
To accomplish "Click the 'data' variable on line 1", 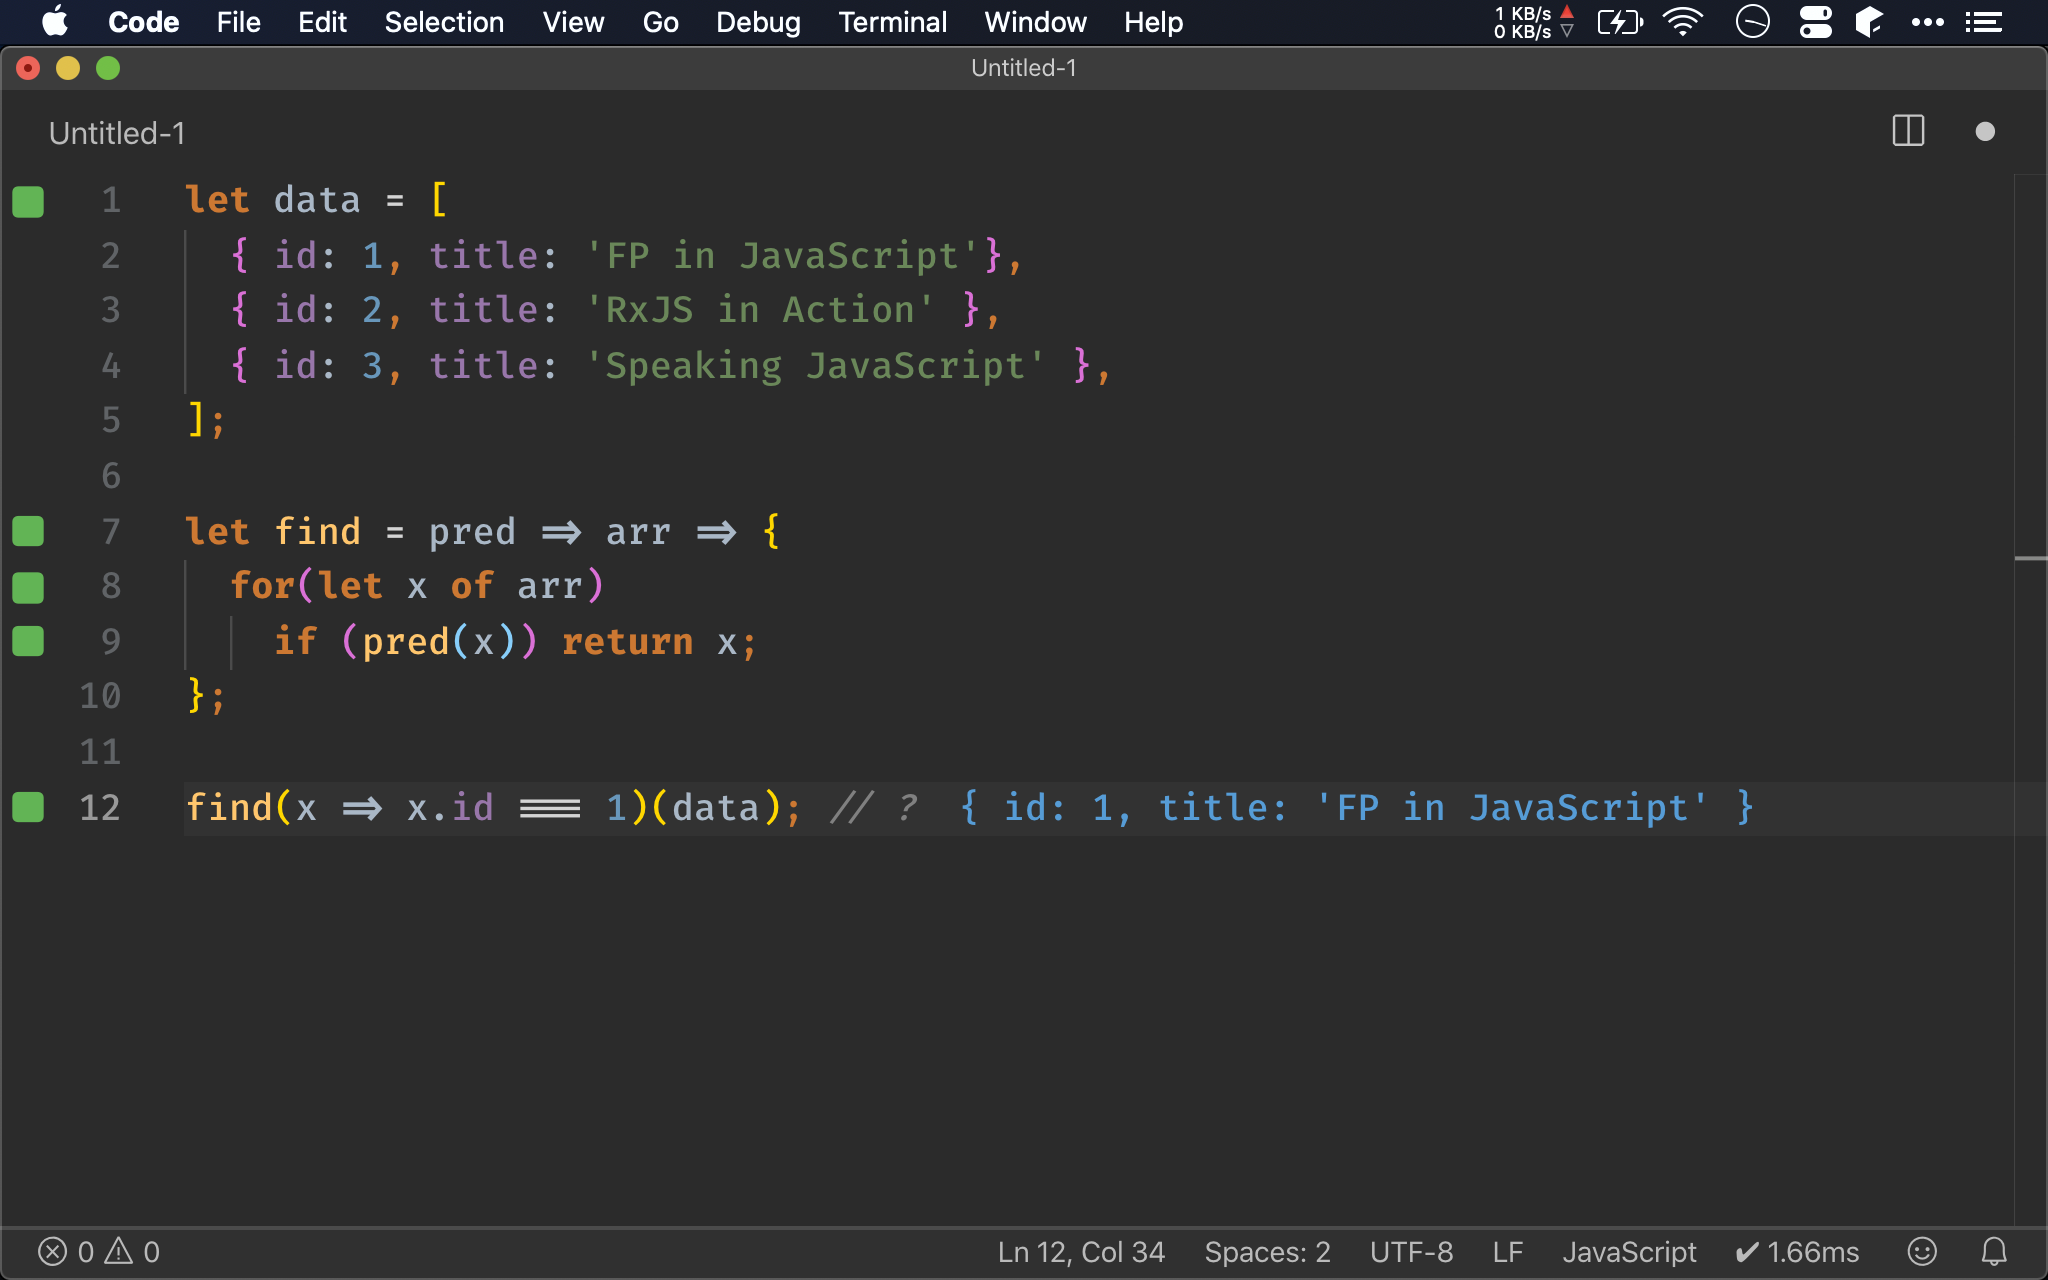I will [x=317, y=200].
